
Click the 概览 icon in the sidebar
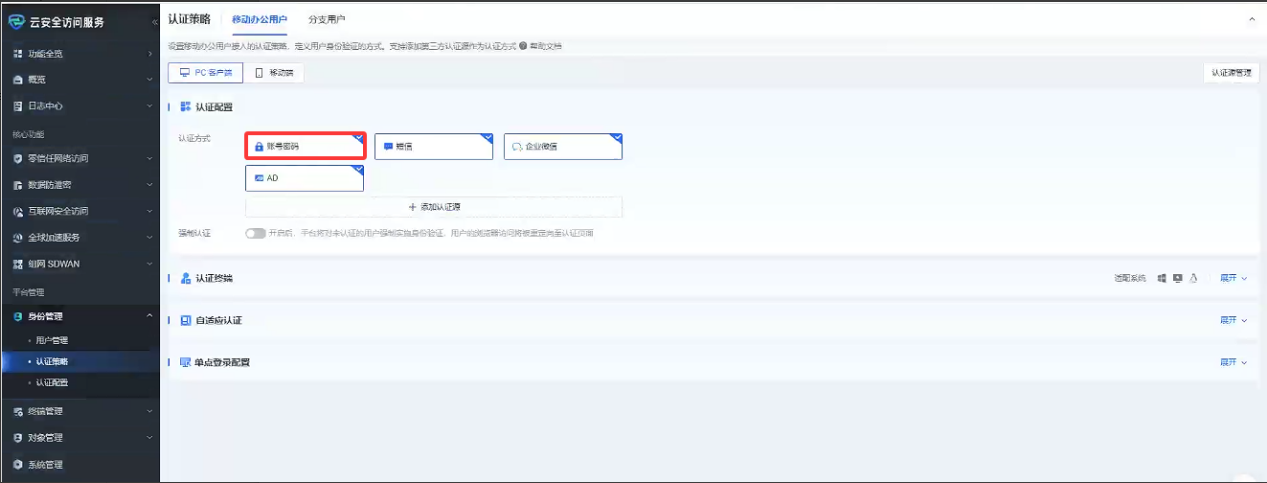pos(18,79)
